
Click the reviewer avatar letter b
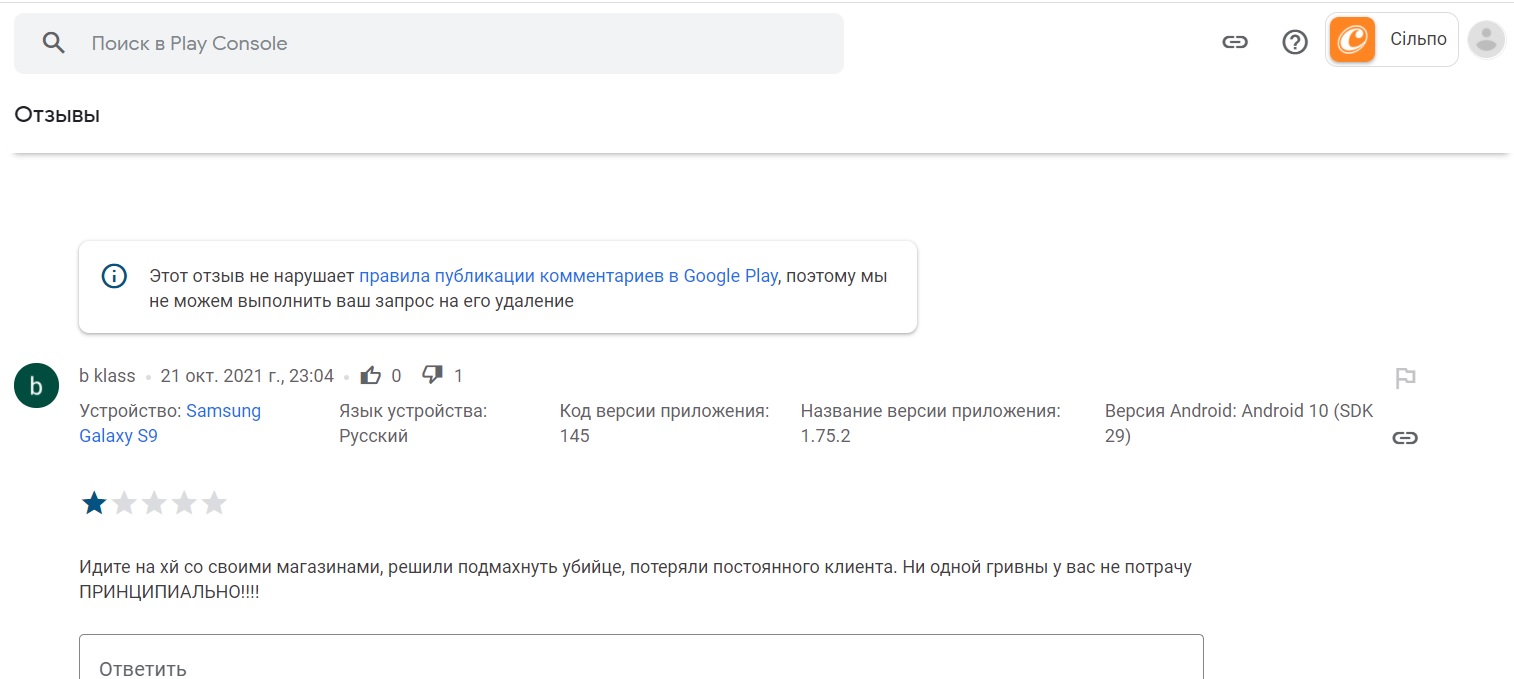coord(36,387)
